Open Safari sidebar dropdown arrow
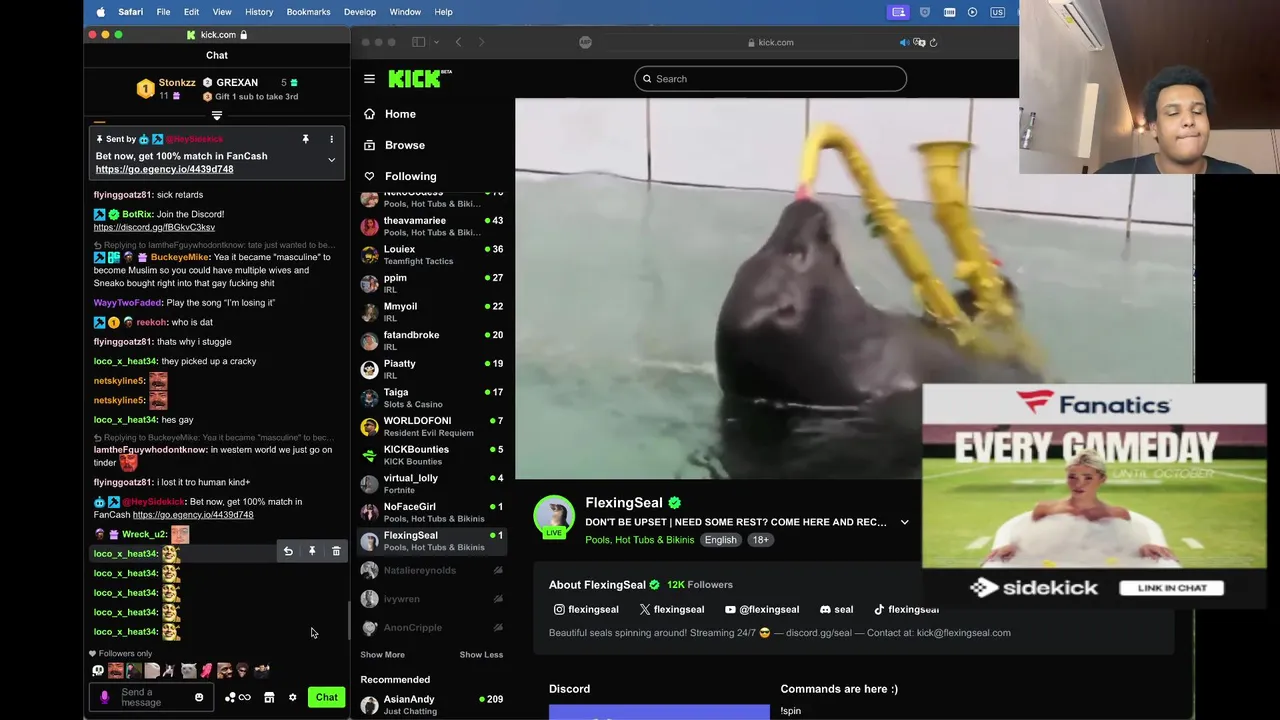This screenshot has height=720, width=1280. click(436, 42)
